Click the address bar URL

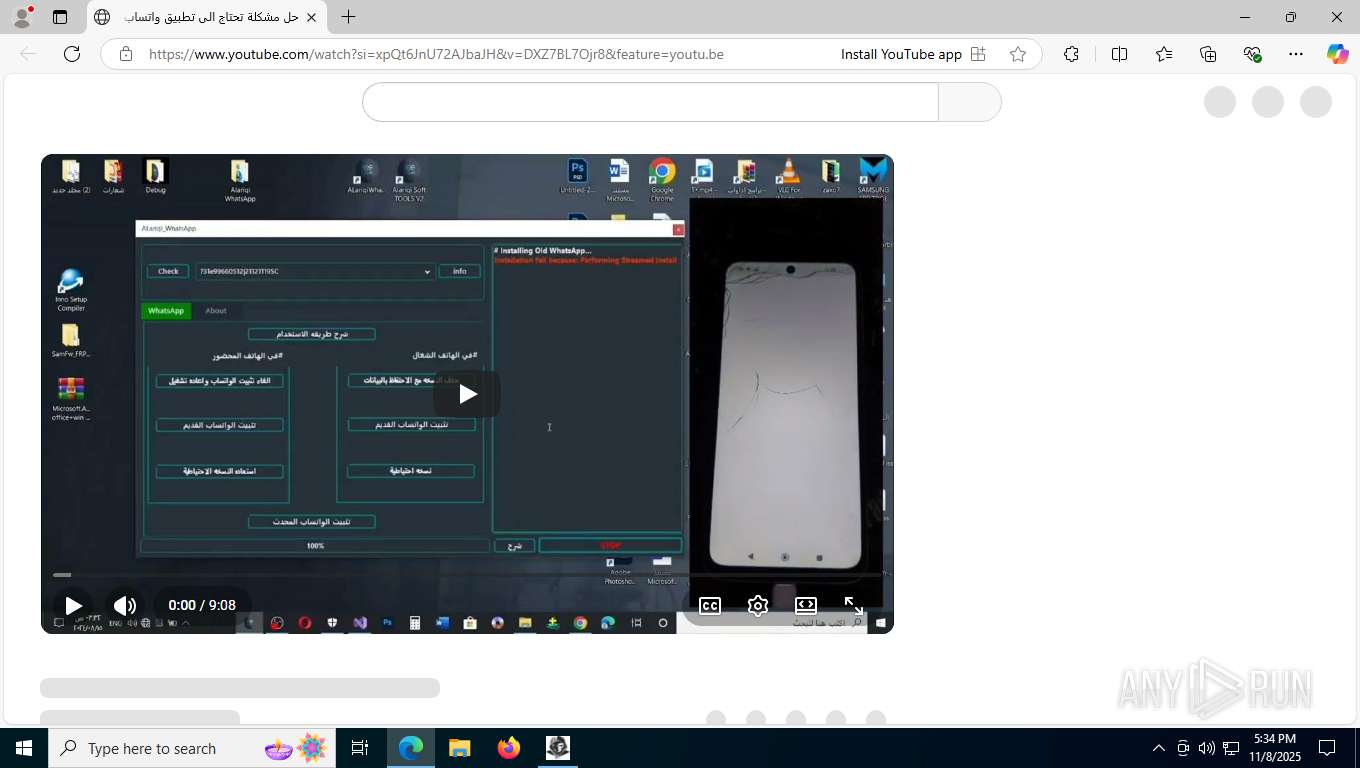436,54
